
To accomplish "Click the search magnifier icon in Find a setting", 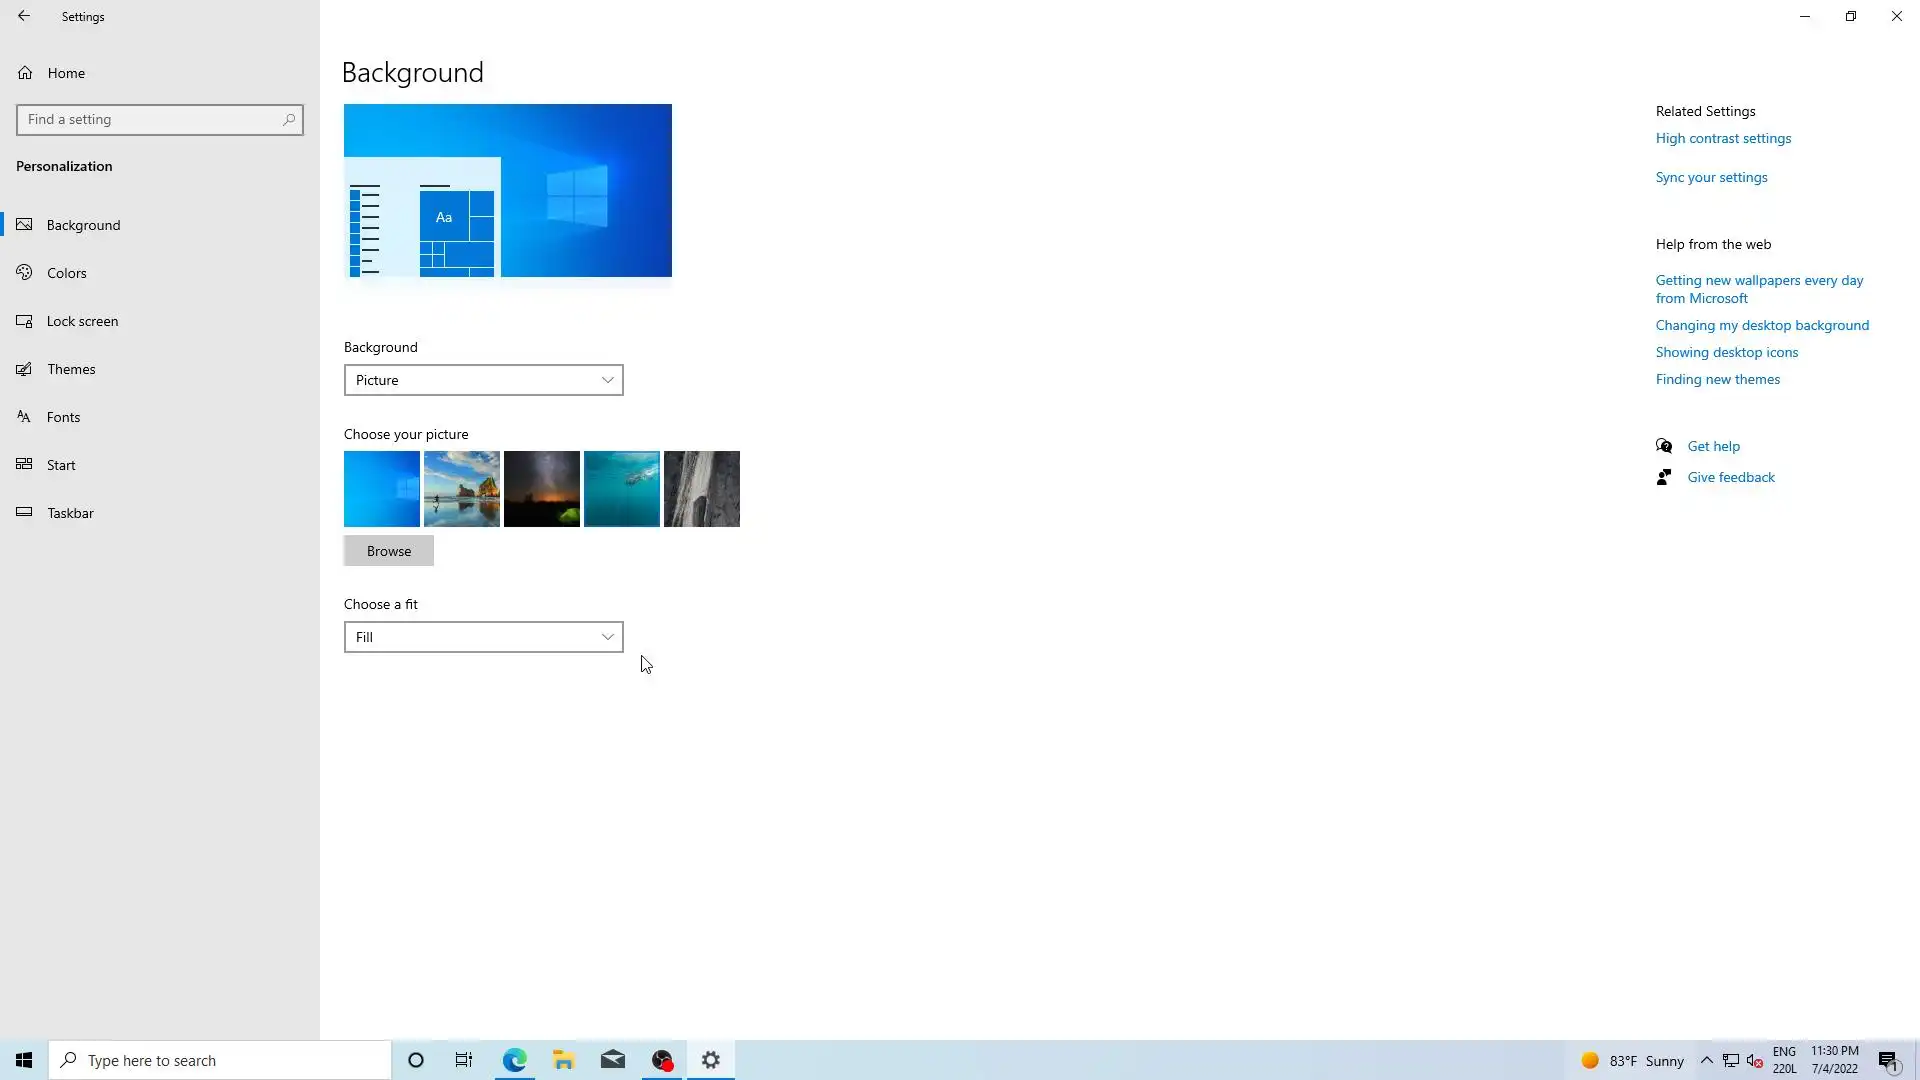I will [289, 120].
